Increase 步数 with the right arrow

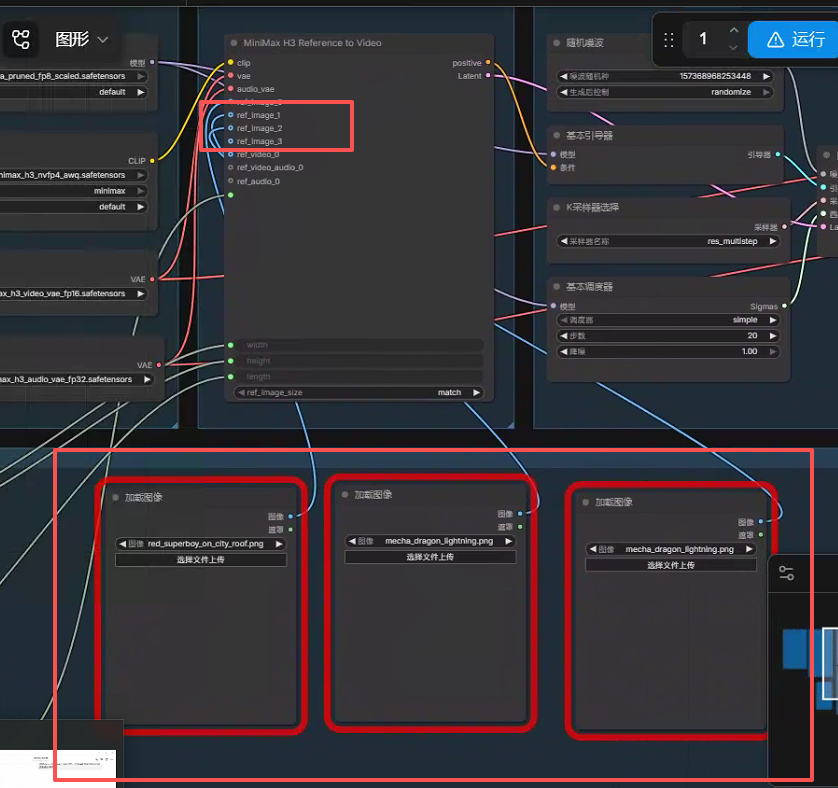pos(773,336)
